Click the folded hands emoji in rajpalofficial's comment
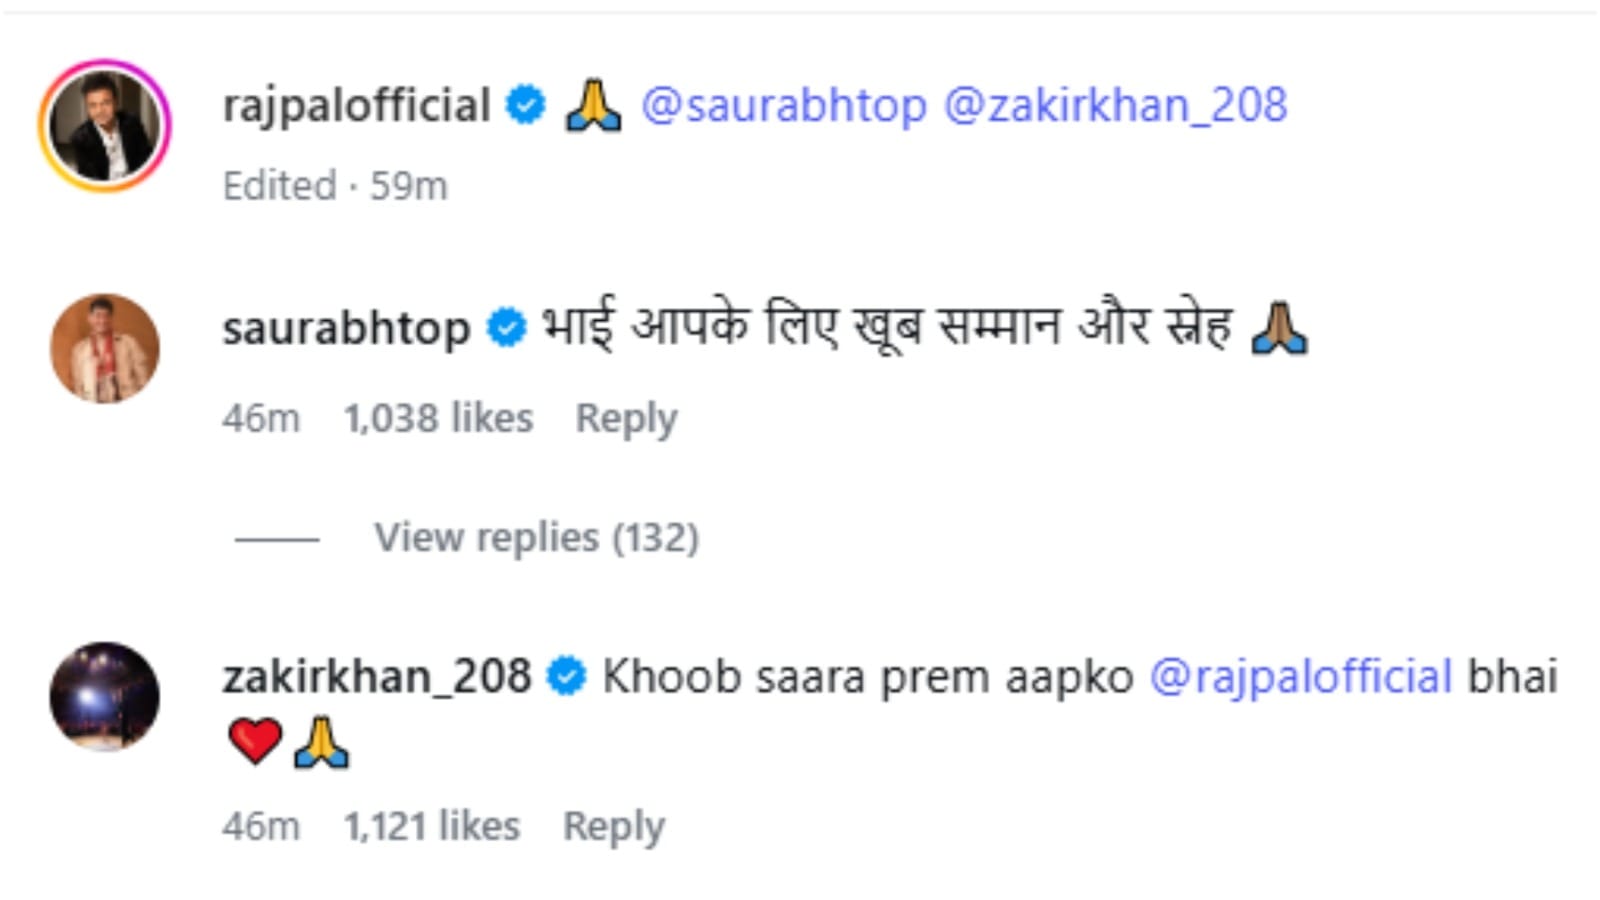Screen dimensions: 1600x900 pyautogui.click(x=593, y=105)
